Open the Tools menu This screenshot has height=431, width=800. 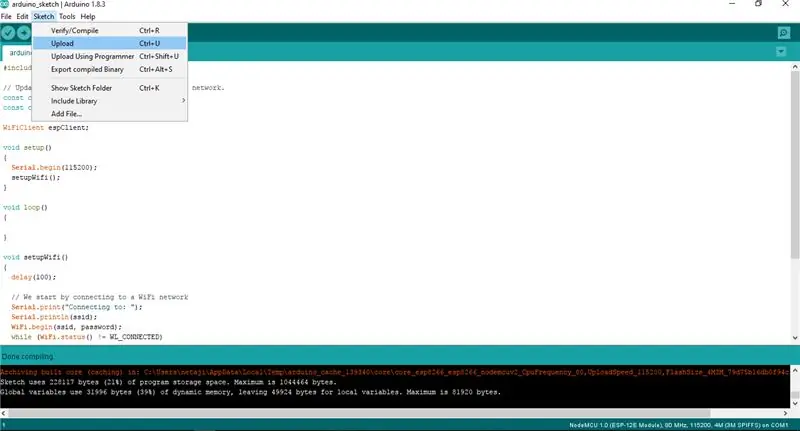click(x=67, y=16)
